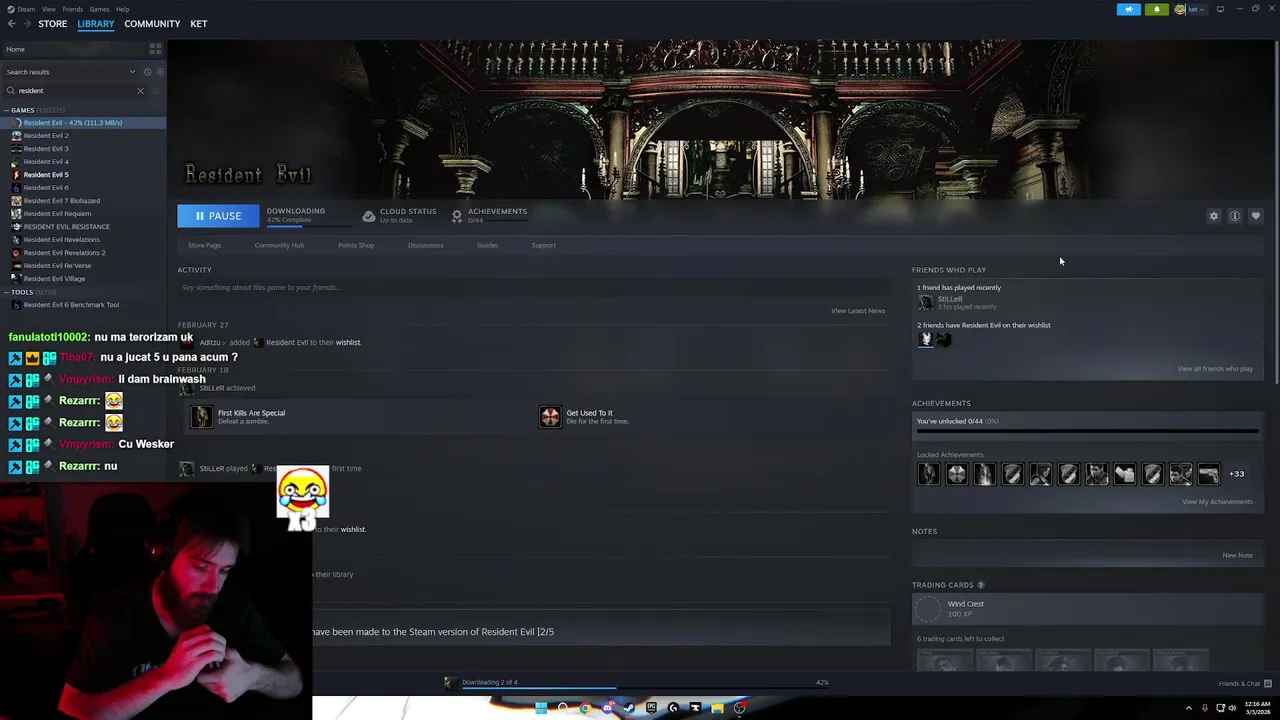
Task: Open the Friends menu
Action: (x=73, y=9)
